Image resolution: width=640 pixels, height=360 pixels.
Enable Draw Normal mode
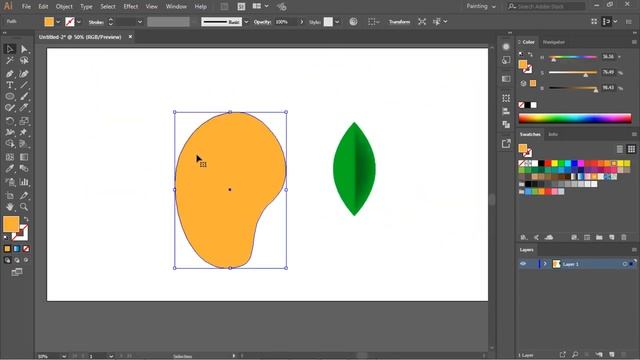tap(7, 260)
